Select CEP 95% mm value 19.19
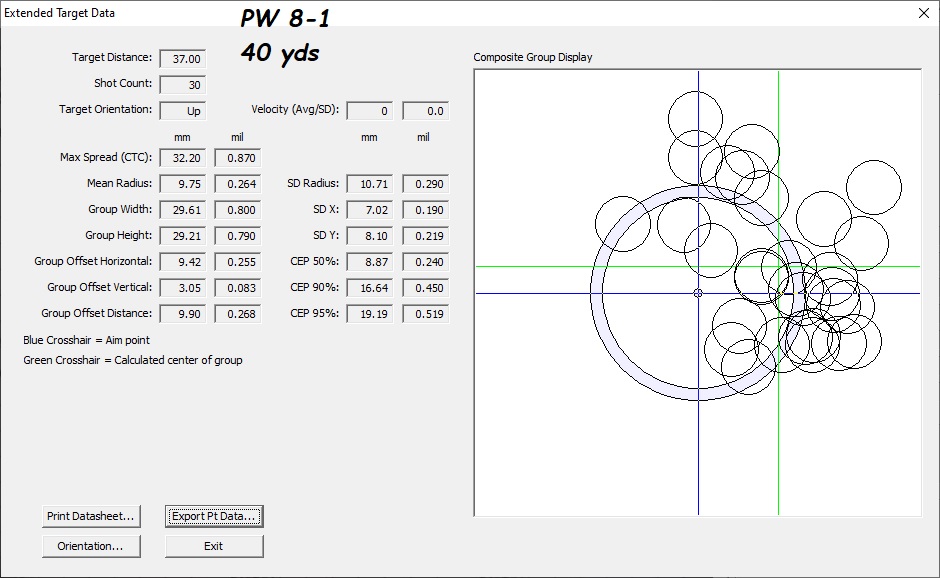 click(x=370, y=314)
